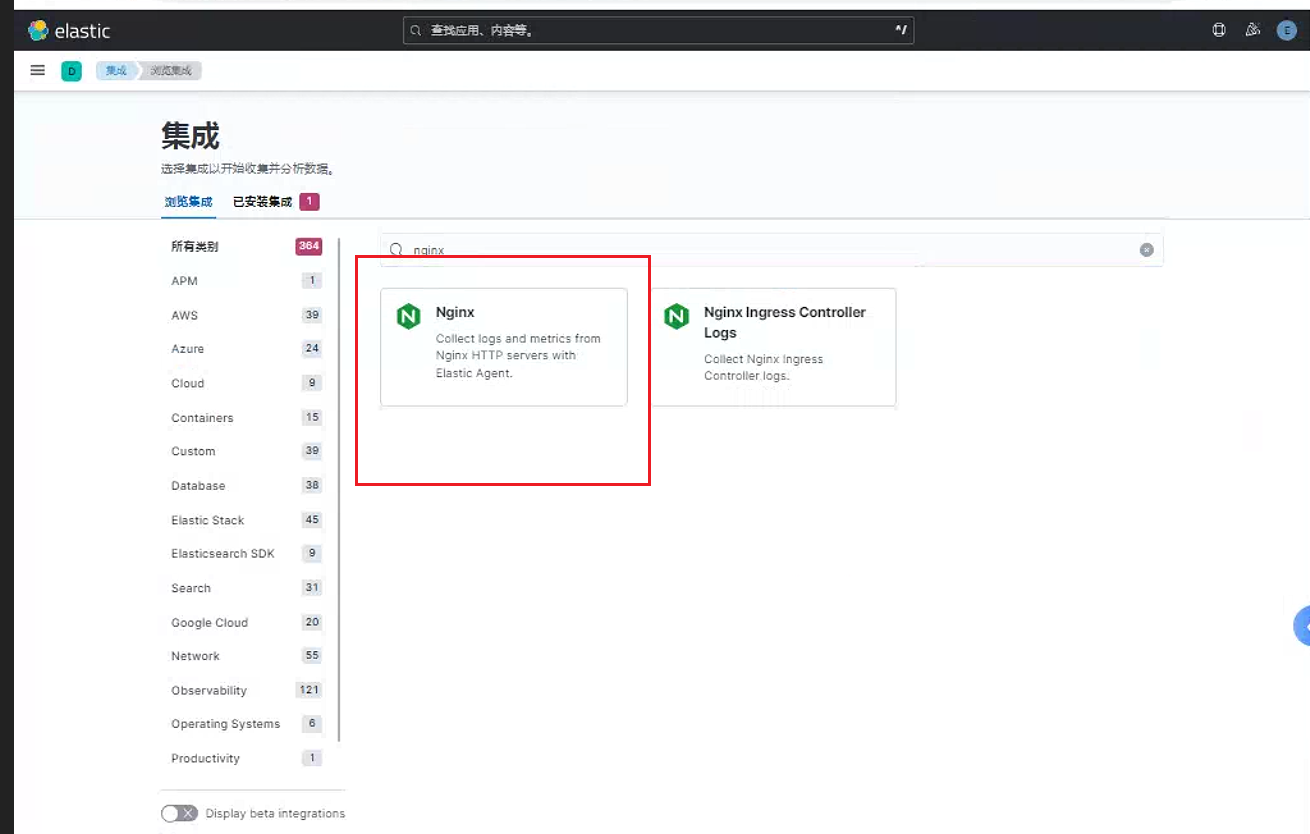The height and width of the screenshot is (834, 1310).
Task: Filter by the Custom category
Action: point(246,451)
